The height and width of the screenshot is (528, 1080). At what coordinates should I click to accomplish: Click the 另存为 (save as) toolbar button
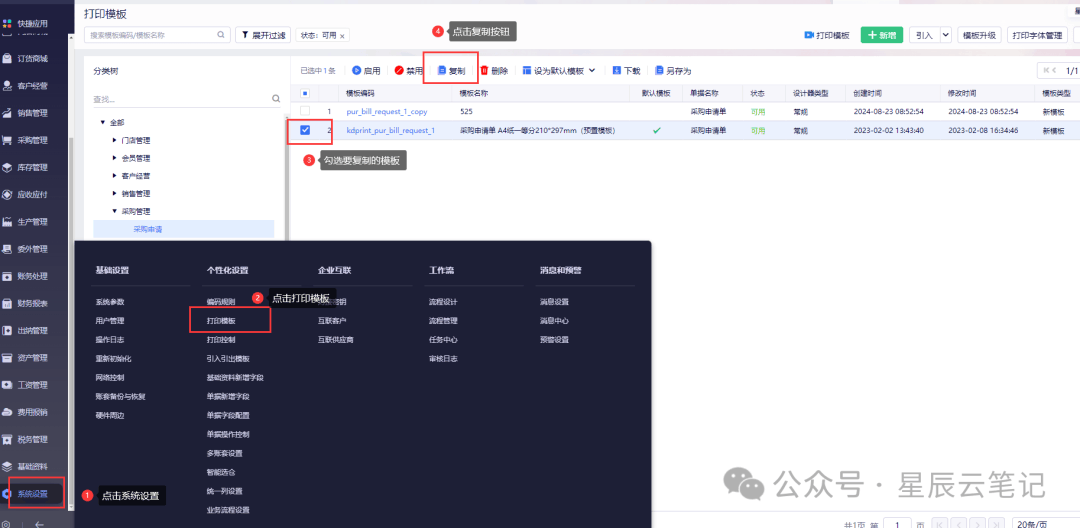pos(672,71)
